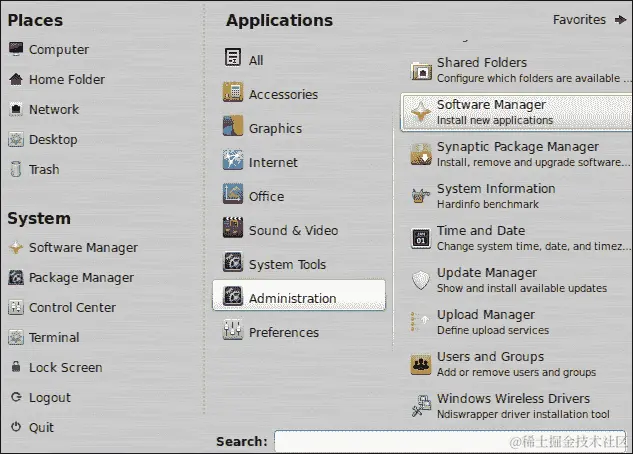633x454 pixels.
Task: Open Home Folder label in Places
Action: tap(67, 80)
